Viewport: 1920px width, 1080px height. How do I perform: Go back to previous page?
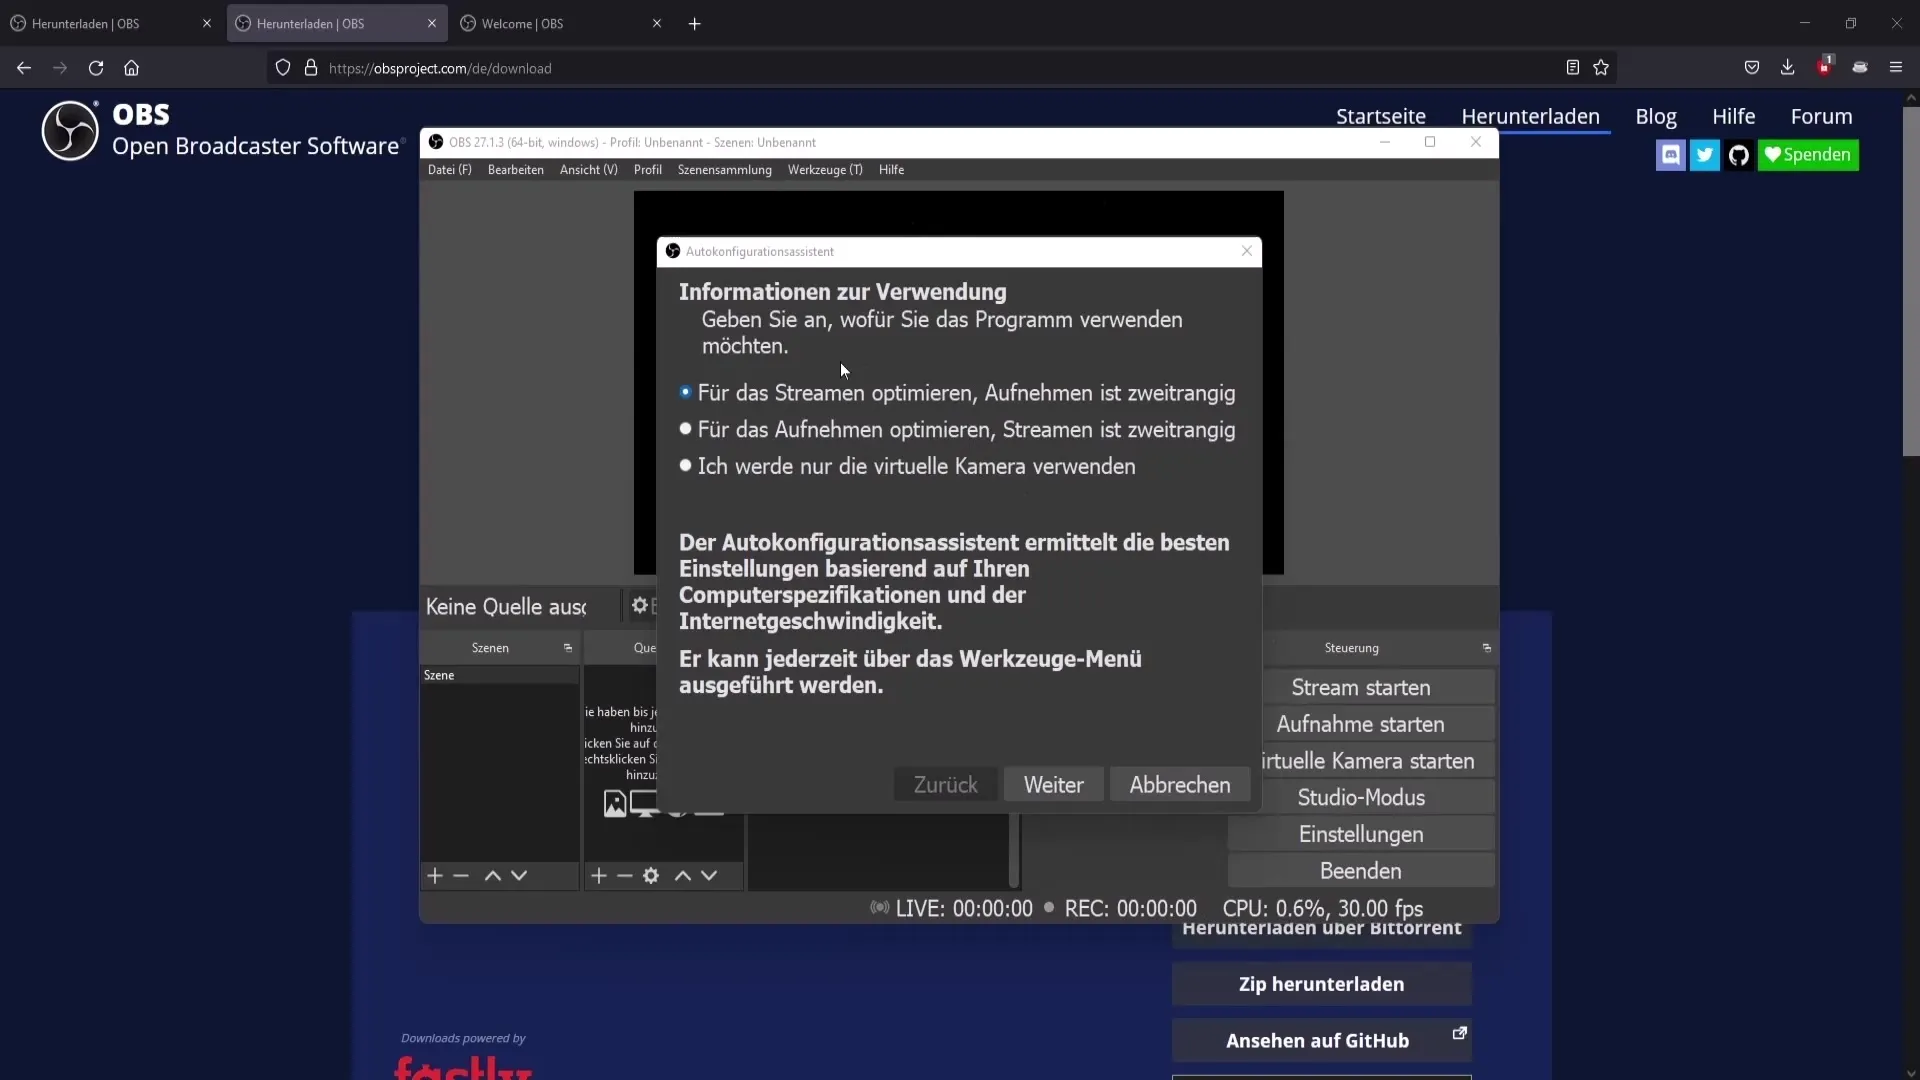(24, 68)
